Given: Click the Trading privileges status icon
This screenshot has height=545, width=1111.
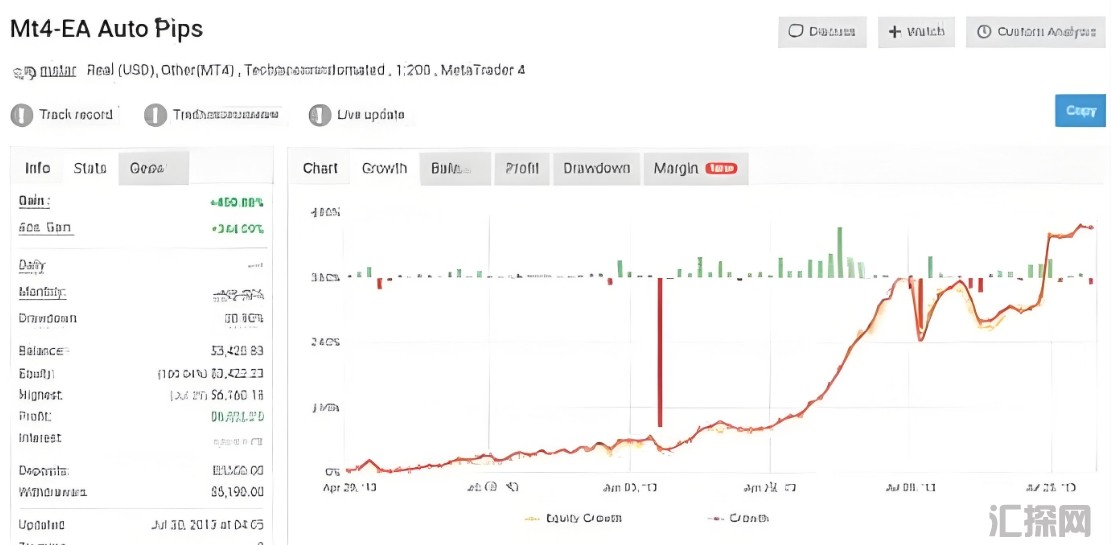Looking at the screenshot, I should coord(155,115).
